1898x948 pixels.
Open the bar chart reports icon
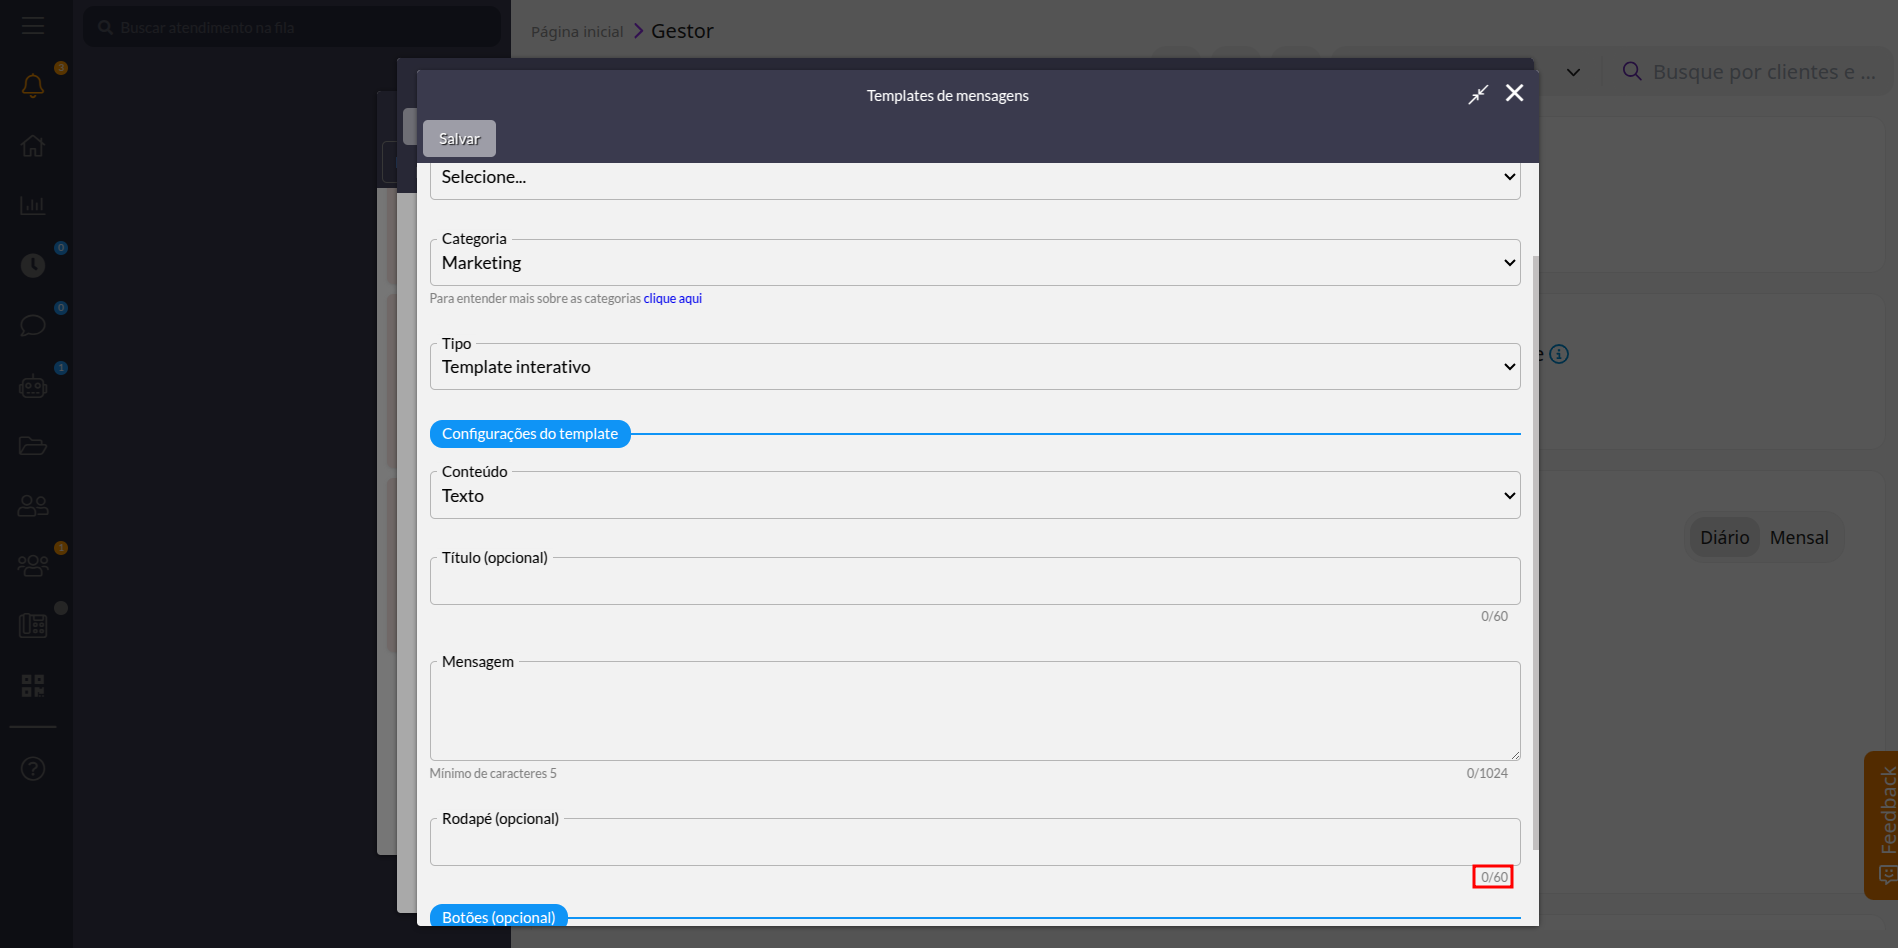pyautogui.click(x=33, y=206)
